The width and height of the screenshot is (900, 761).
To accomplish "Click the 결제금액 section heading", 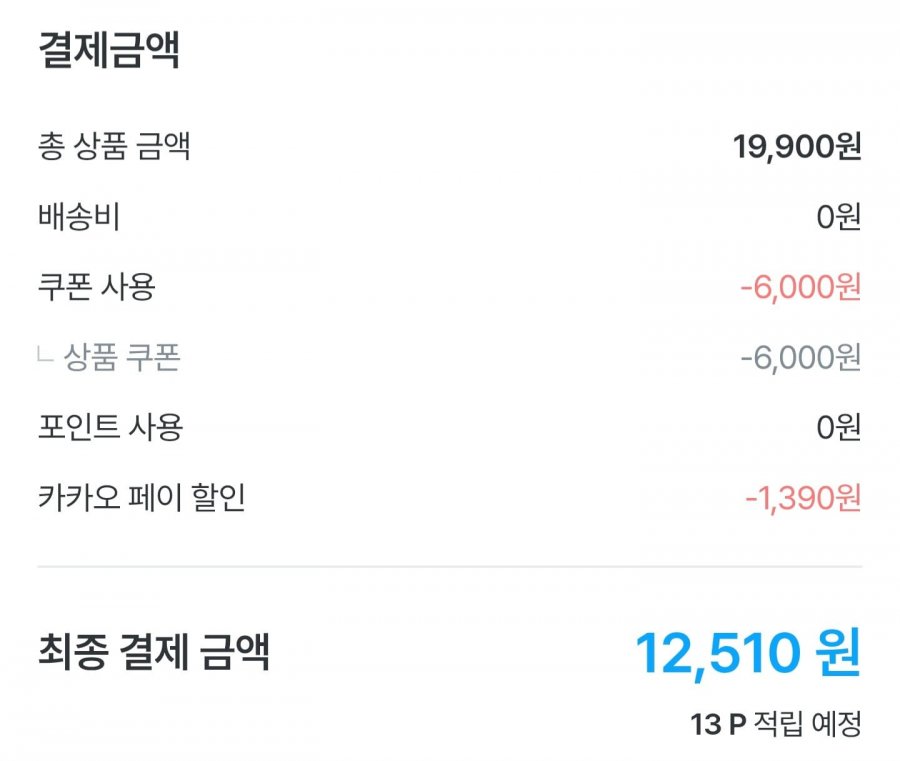I will tap(109, 50).
